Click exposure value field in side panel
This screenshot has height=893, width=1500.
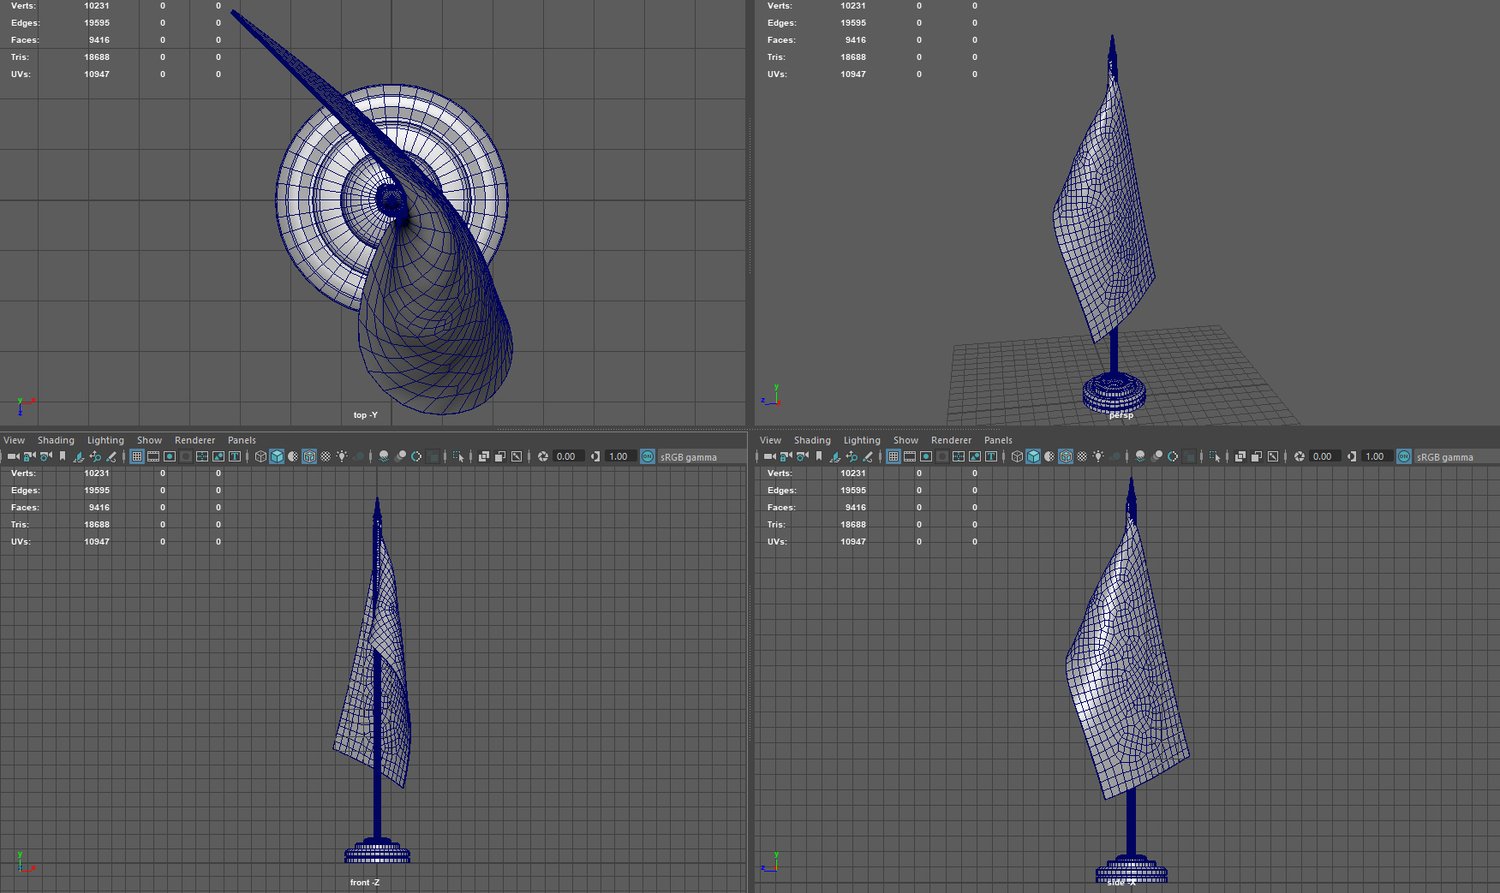pyautogui.click(x=1324, y=457)
